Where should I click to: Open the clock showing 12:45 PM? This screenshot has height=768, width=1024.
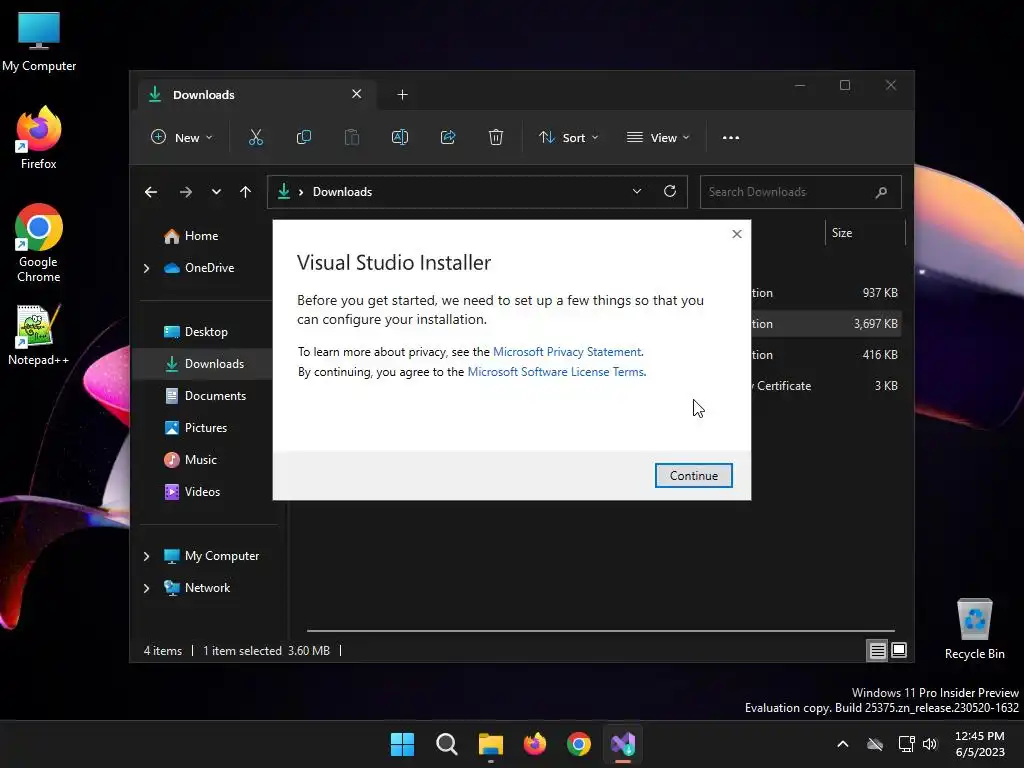[980, 744]
